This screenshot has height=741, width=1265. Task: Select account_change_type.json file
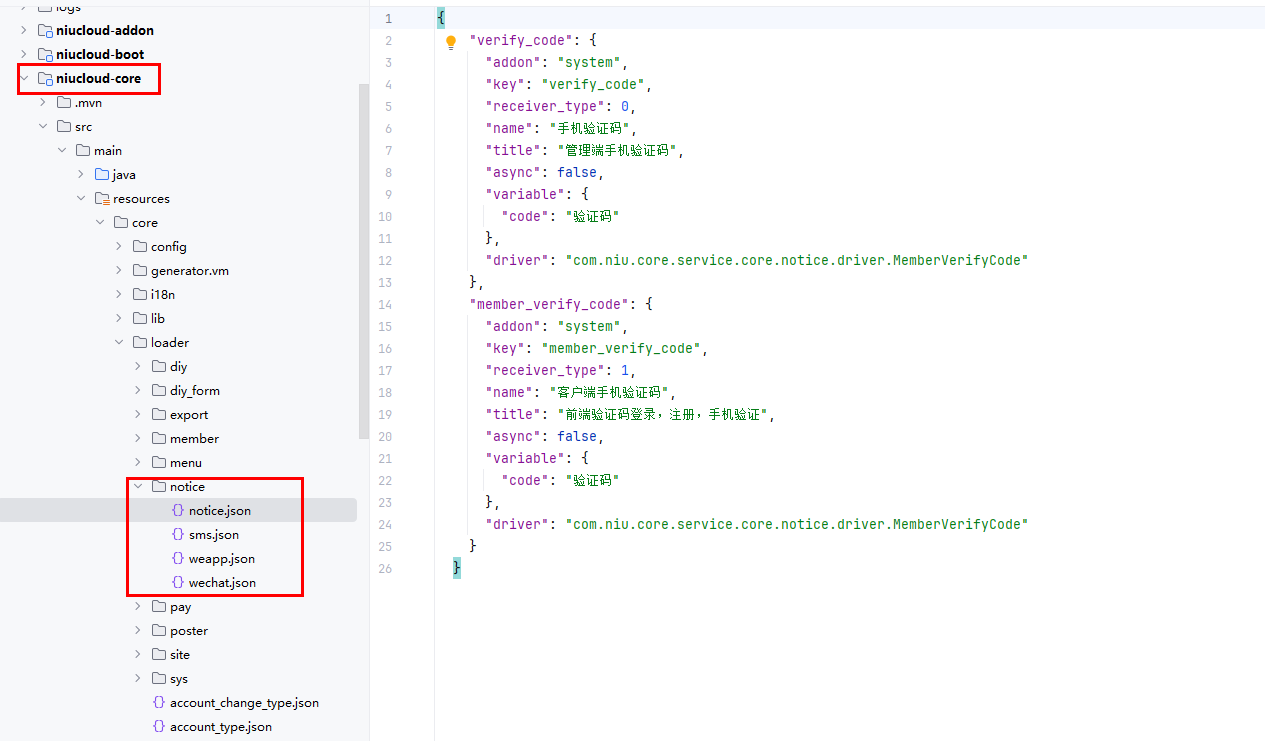pos(244,703)
